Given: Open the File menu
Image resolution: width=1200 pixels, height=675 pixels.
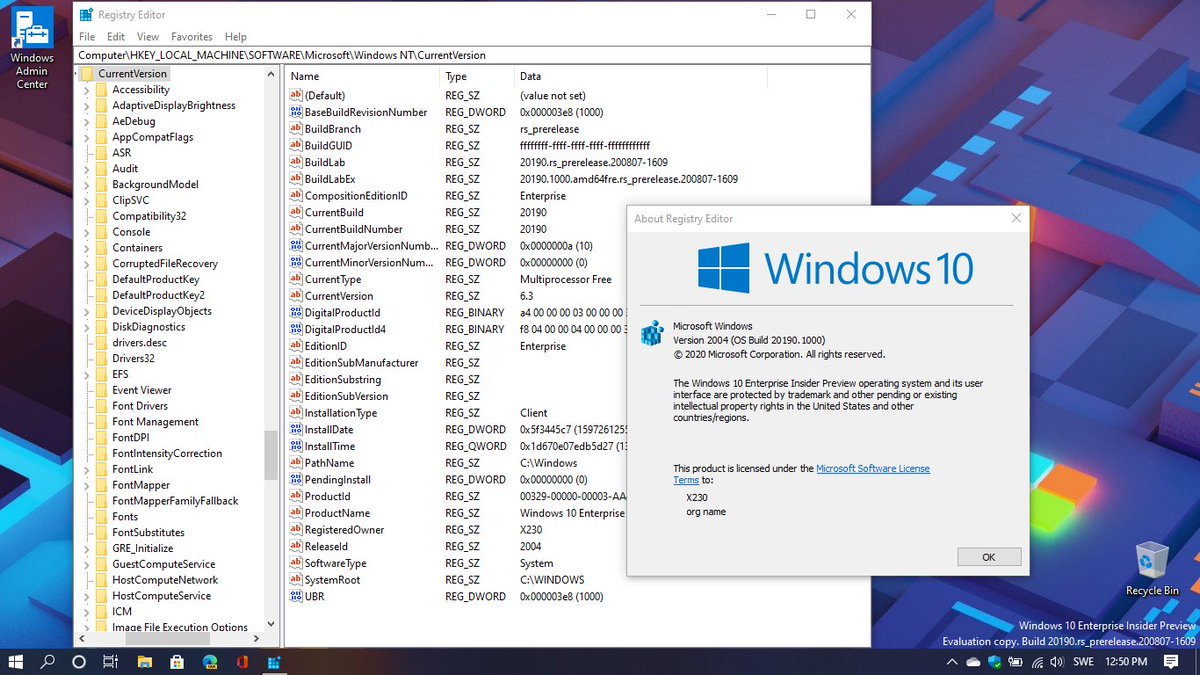Looking at the screenshot, I should [87, 37].
